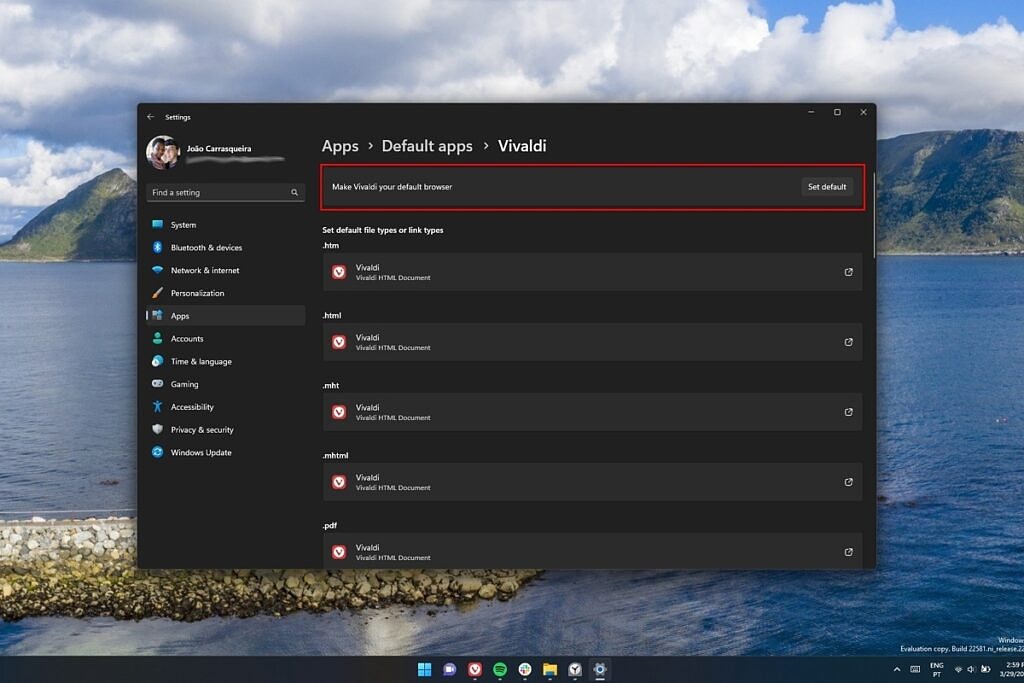Click the Set default button for Vivaldi
The height and width of the screenshot is (683, 1024).
pyautogui.click(x=827, y=187)
